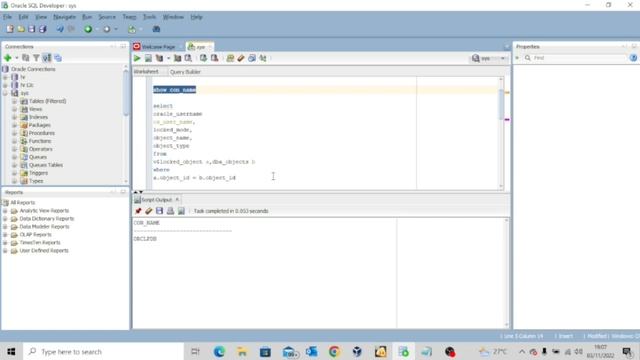The width and height of the screenshot is (640, 360).
Task: Select the Worksheet tab
Action: click(146, 71)
